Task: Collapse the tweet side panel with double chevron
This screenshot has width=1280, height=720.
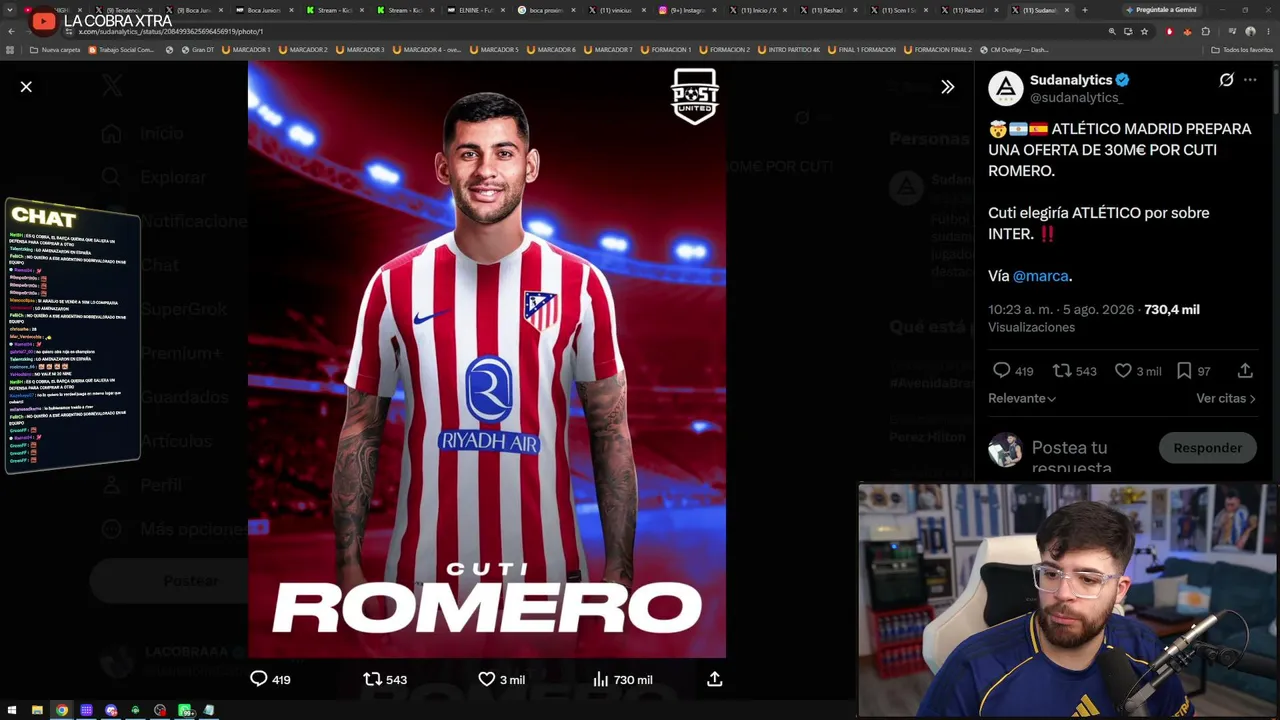Action: click(947, 87)
